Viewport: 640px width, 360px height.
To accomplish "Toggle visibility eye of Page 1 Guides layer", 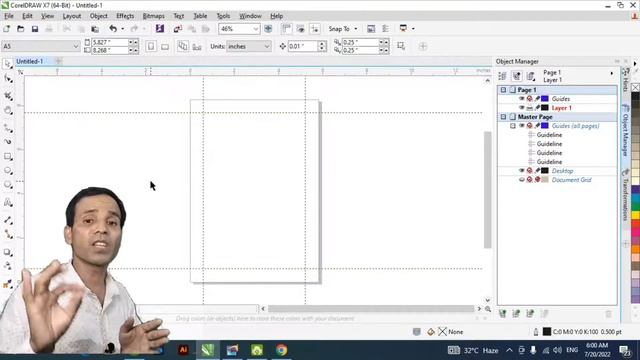I will (521, 99).
